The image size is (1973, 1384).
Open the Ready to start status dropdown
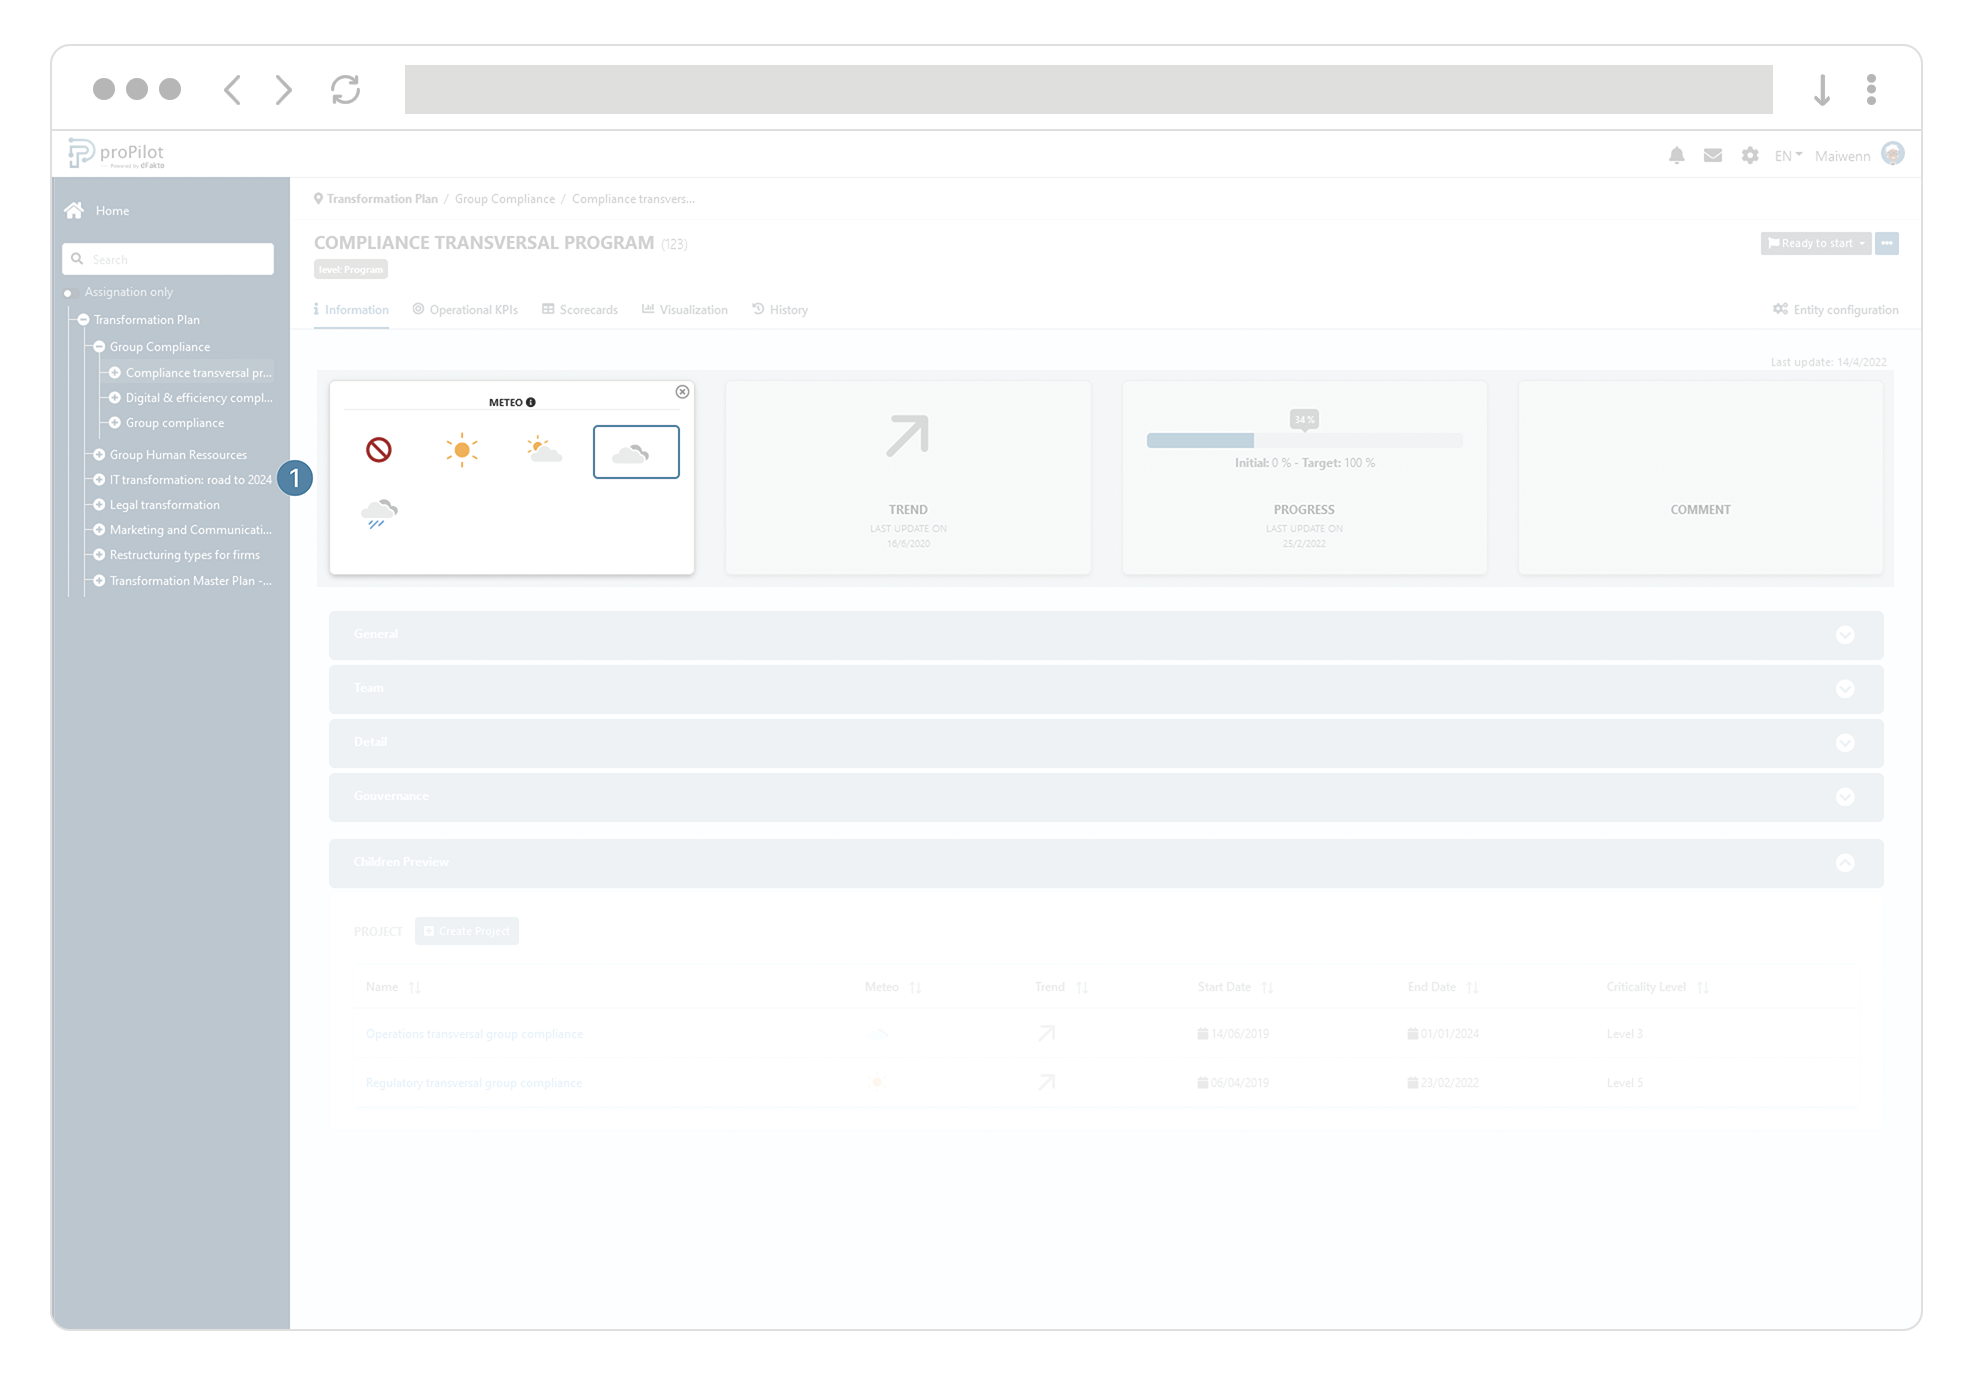pyautogui.click(x=1815, y=244)
